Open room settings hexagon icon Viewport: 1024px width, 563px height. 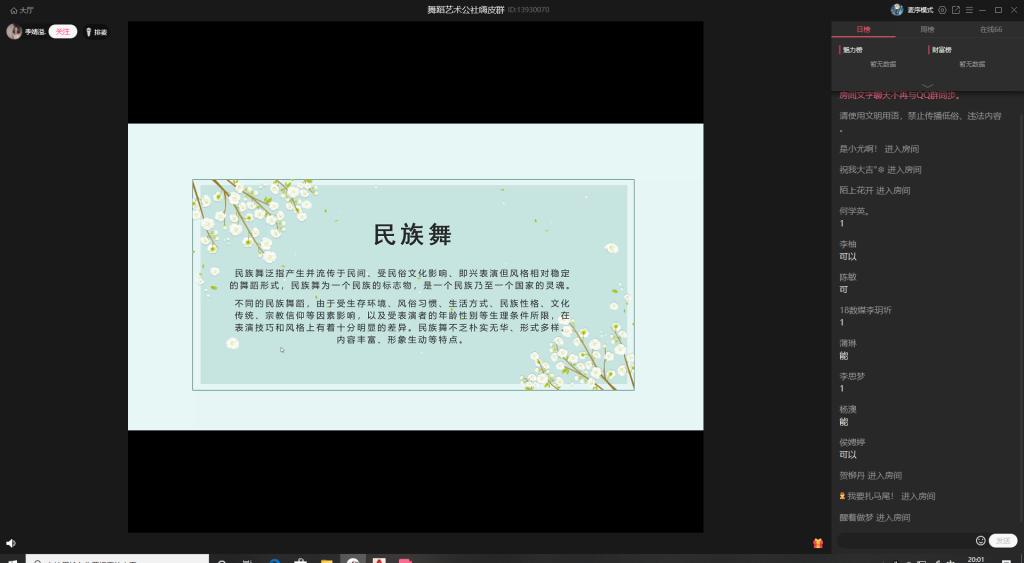942,10
